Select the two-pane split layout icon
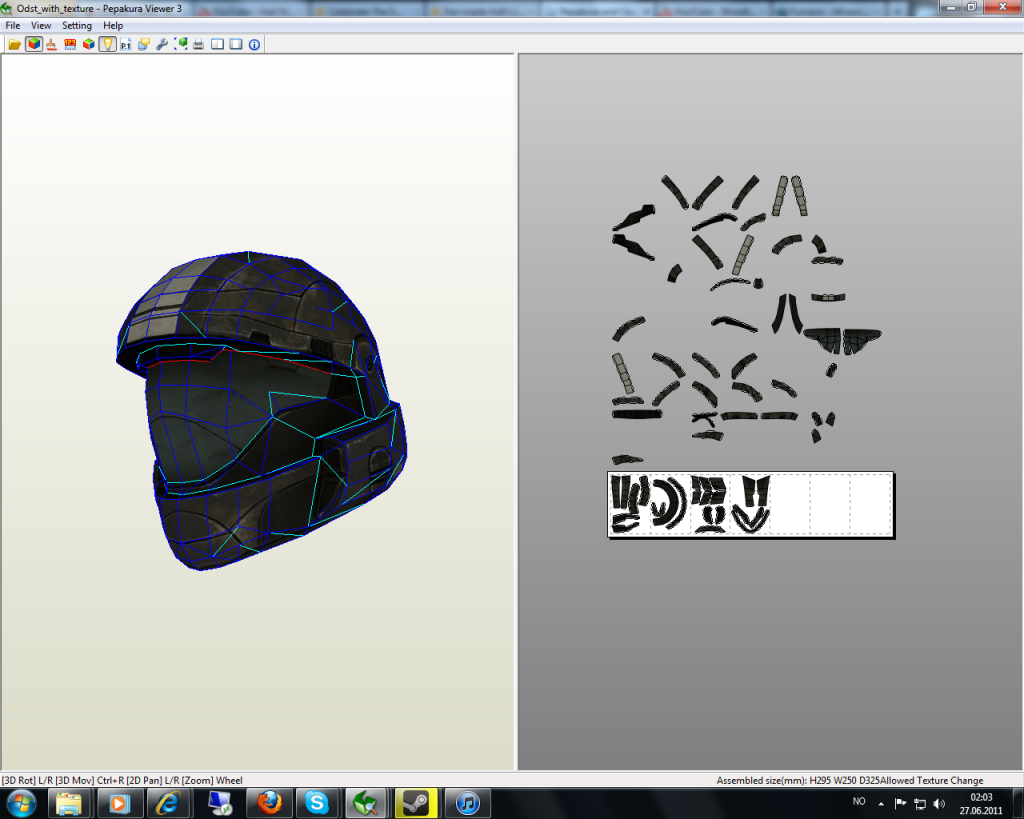 coord(217,44)
